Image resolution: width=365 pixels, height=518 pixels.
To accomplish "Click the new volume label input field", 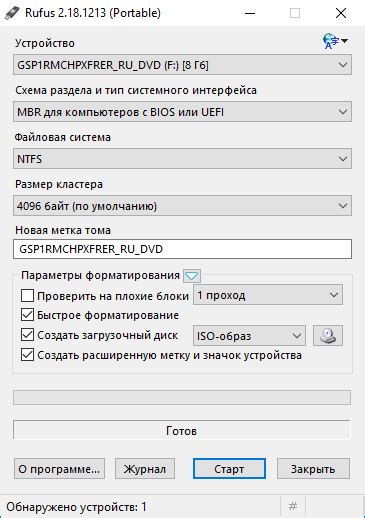I will [182, 249].
